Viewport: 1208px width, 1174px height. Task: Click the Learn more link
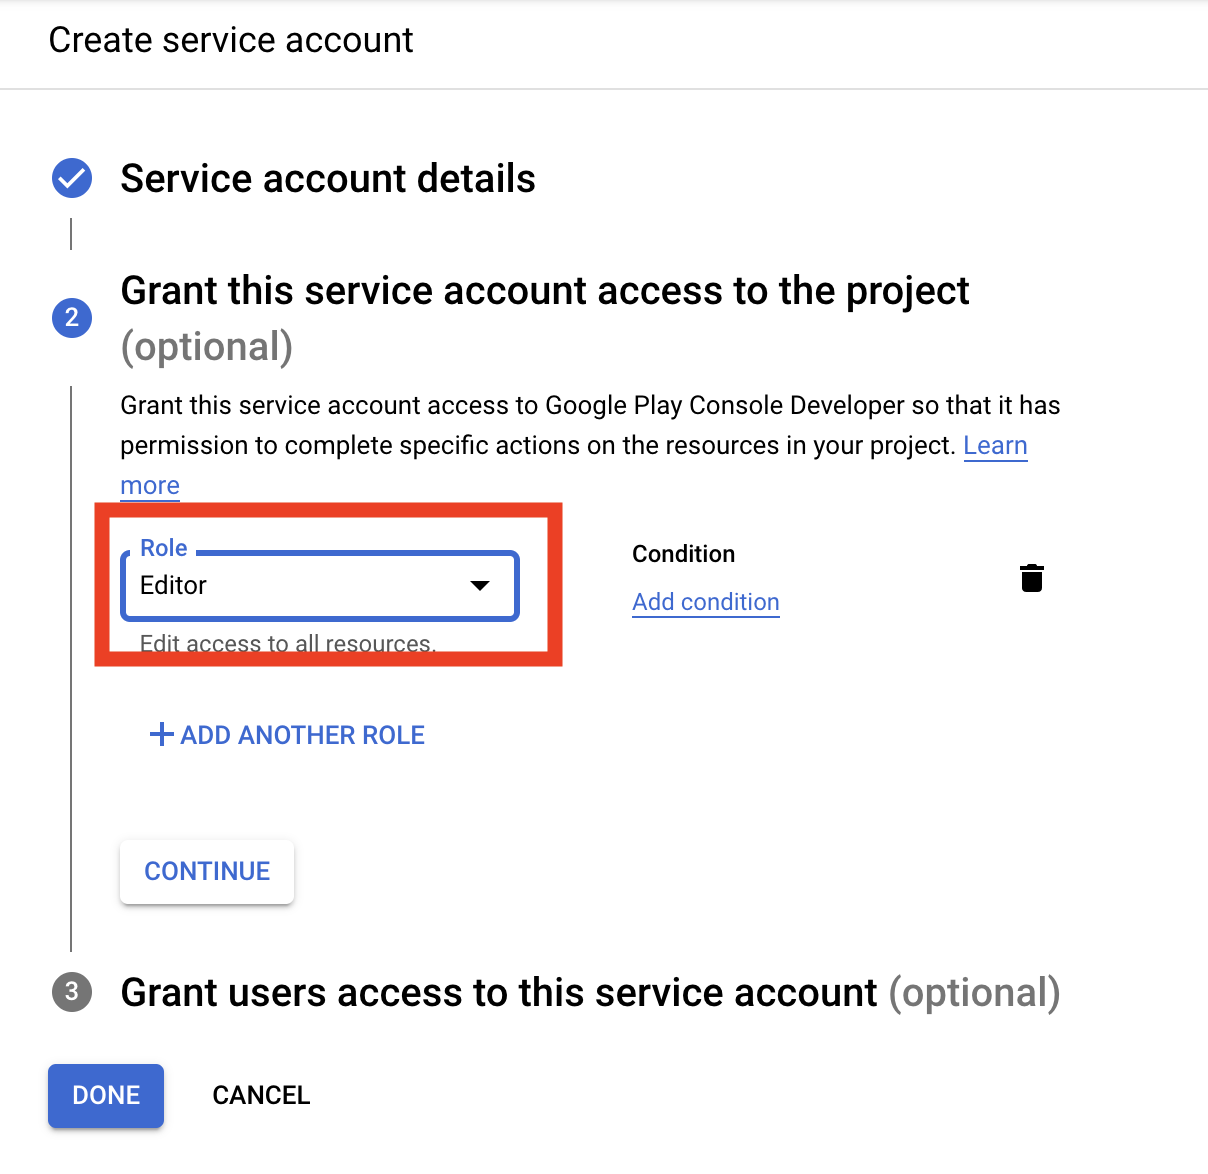[995, 446]
